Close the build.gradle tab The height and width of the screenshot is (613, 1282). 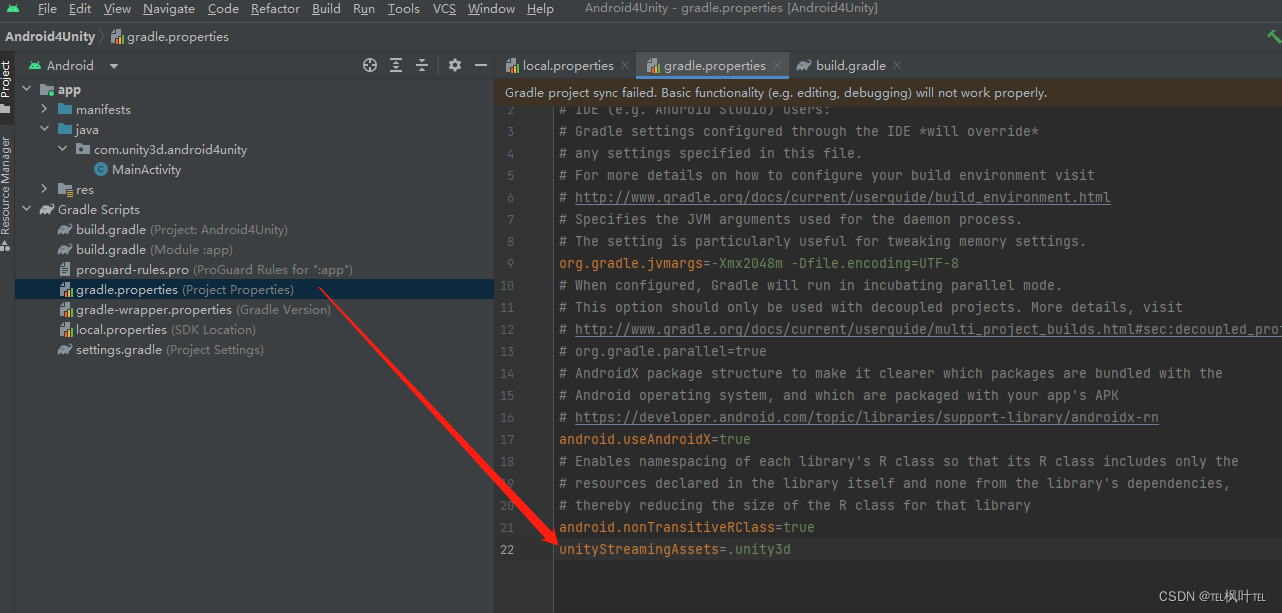point(897,65)
